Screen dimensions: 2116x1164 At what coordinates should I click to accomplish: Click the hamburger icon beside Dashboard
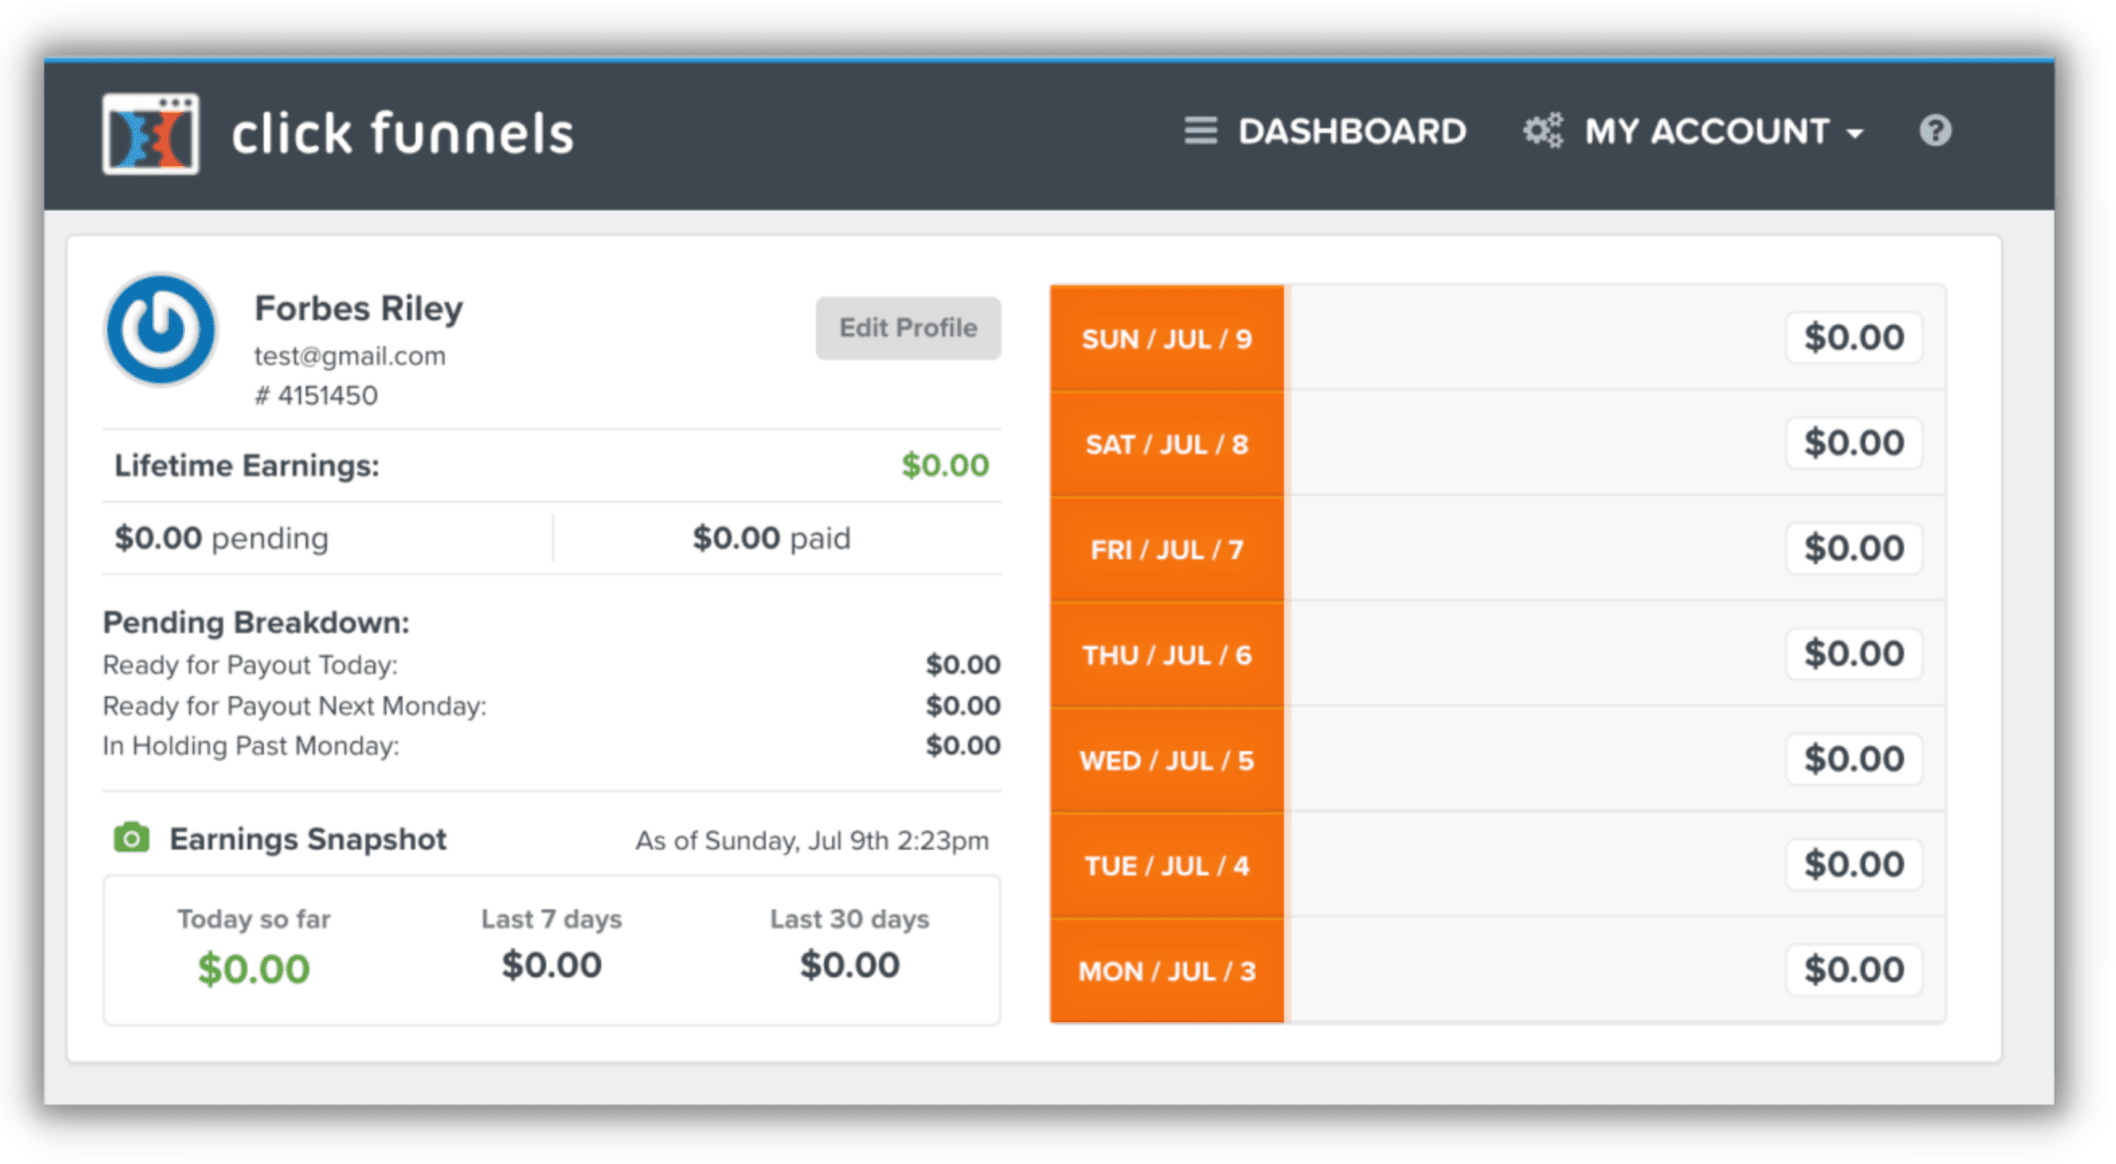1200,131
